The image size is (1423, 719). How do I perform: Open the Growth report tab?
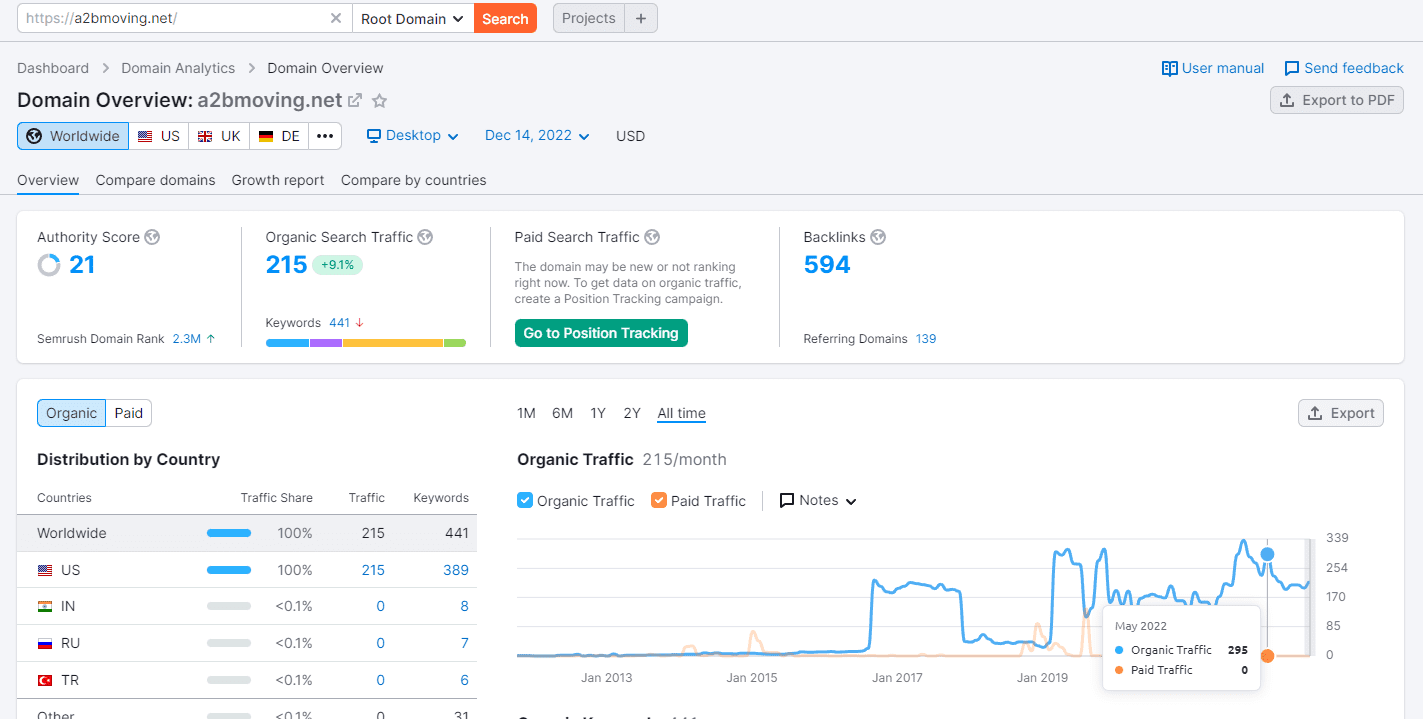click(x=278, y=180)
